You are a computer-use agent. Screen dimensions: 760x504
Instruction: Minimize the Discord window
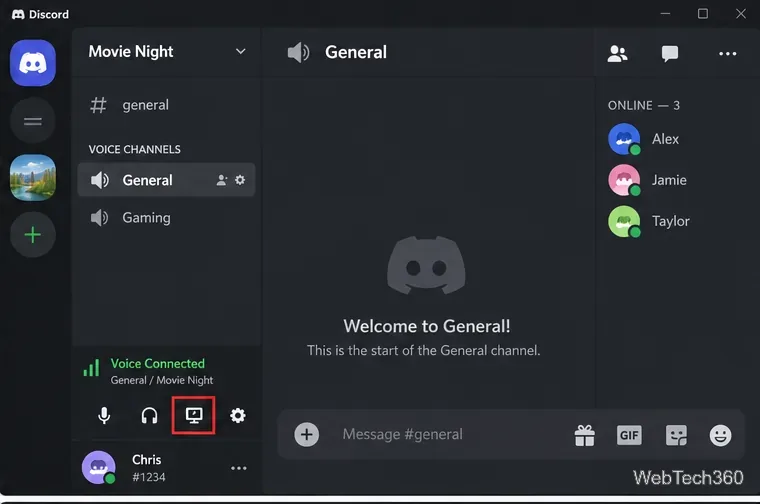pyautogui.click(x=665, y=14)
